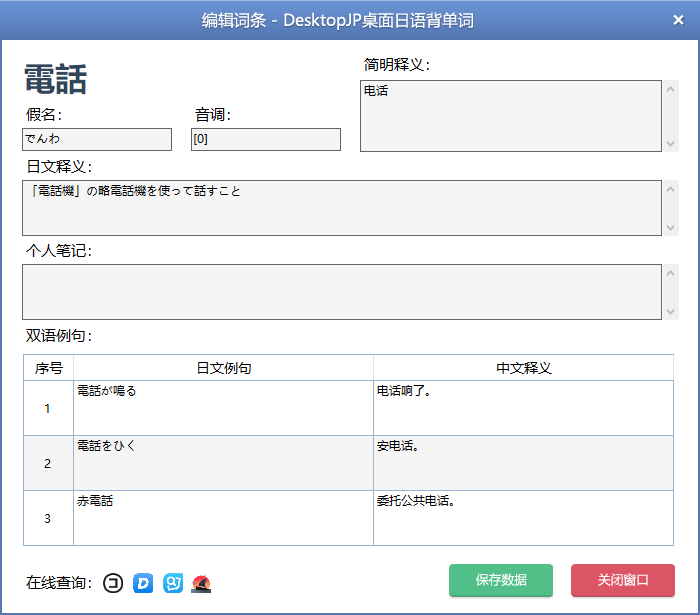Open the blue D dictionary lookup icon
The width and height of the screenshot is (700, 615).
pos(143,583)
